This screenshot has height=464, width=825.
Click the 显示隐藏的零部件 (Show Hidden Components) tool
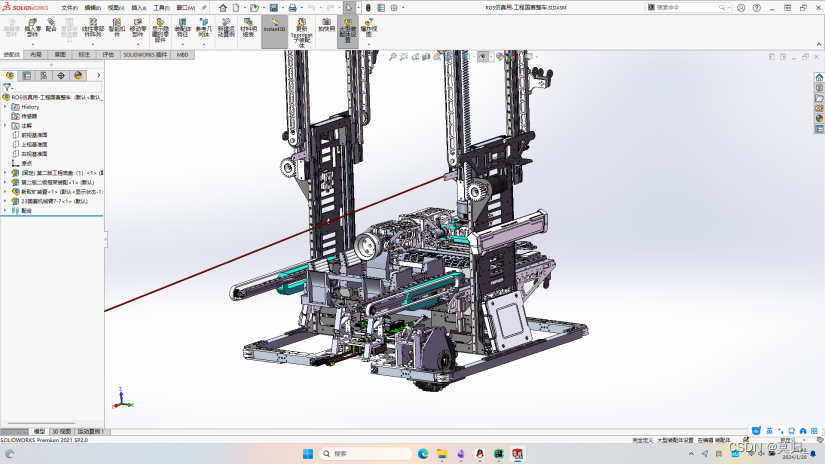click(x=160, y=30)
